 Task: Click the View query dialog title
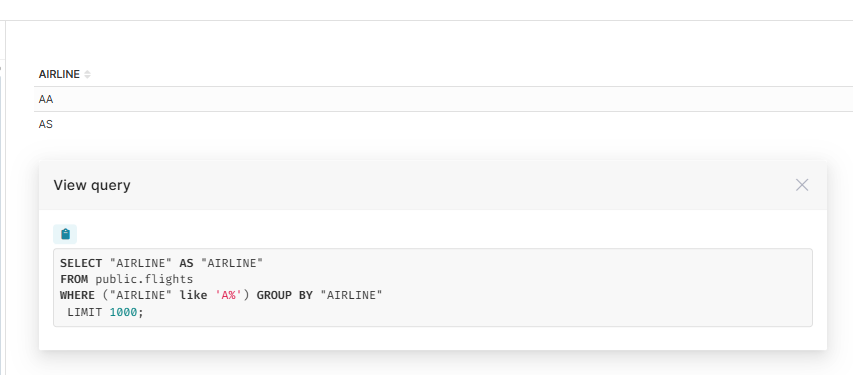(x=92, y=185)
